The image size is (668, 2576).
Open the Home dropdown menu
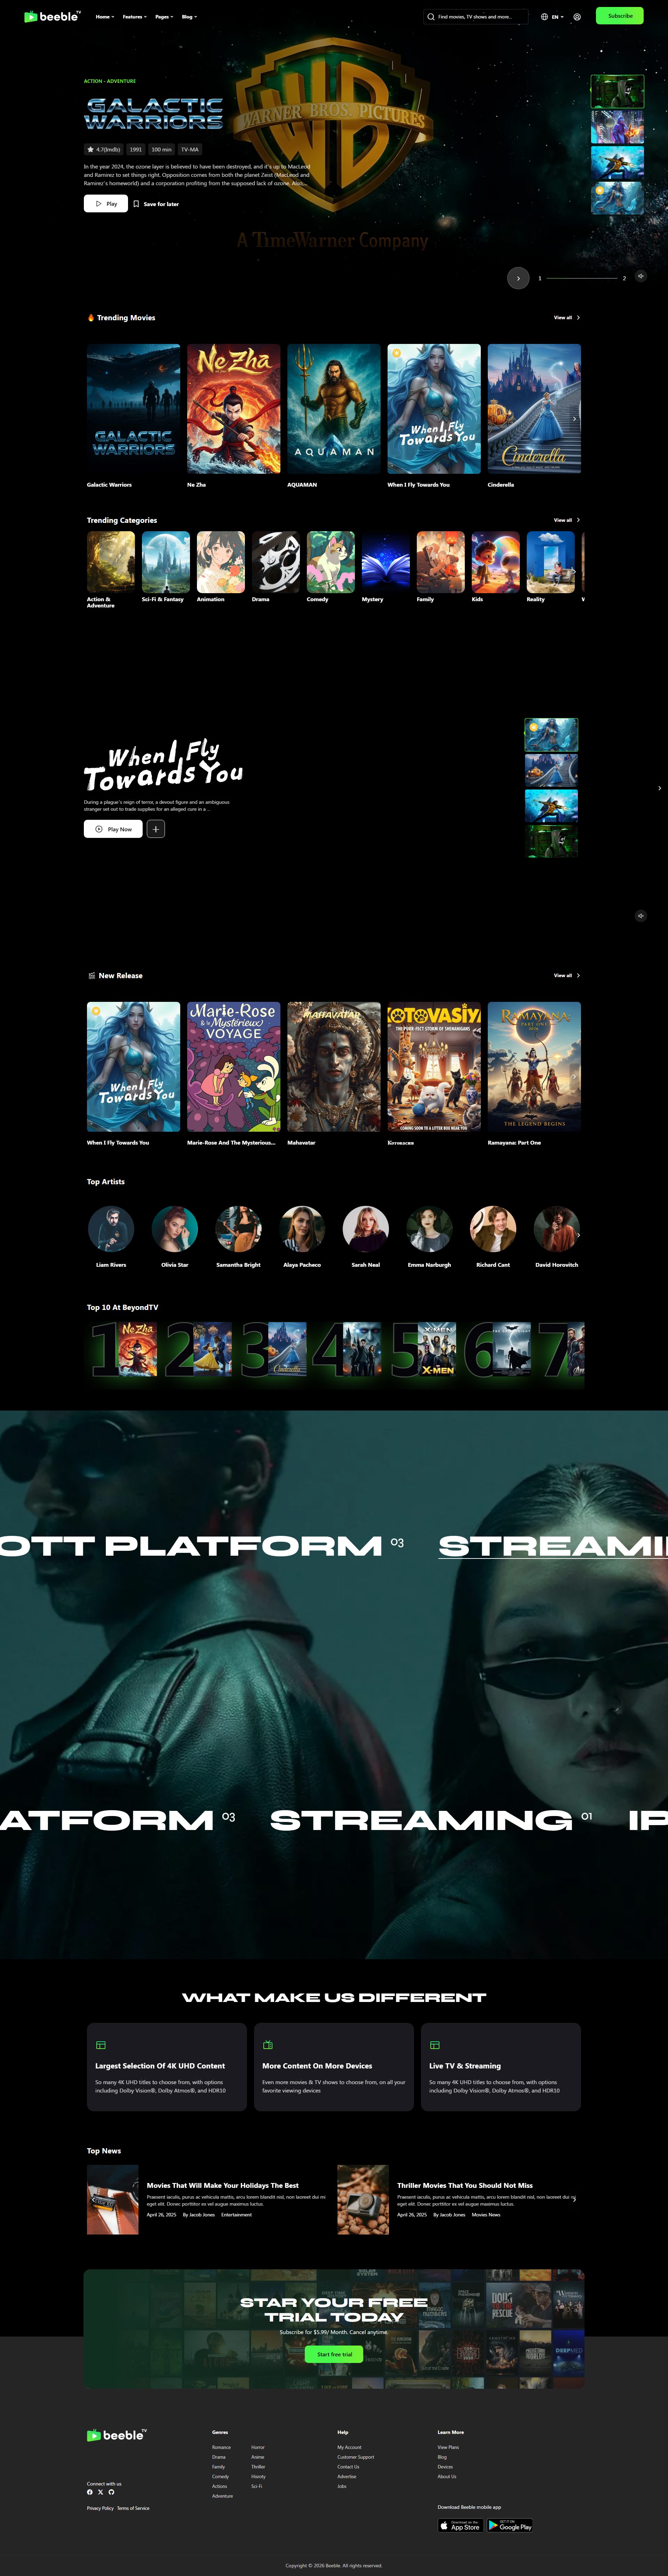tap(105, 17)
